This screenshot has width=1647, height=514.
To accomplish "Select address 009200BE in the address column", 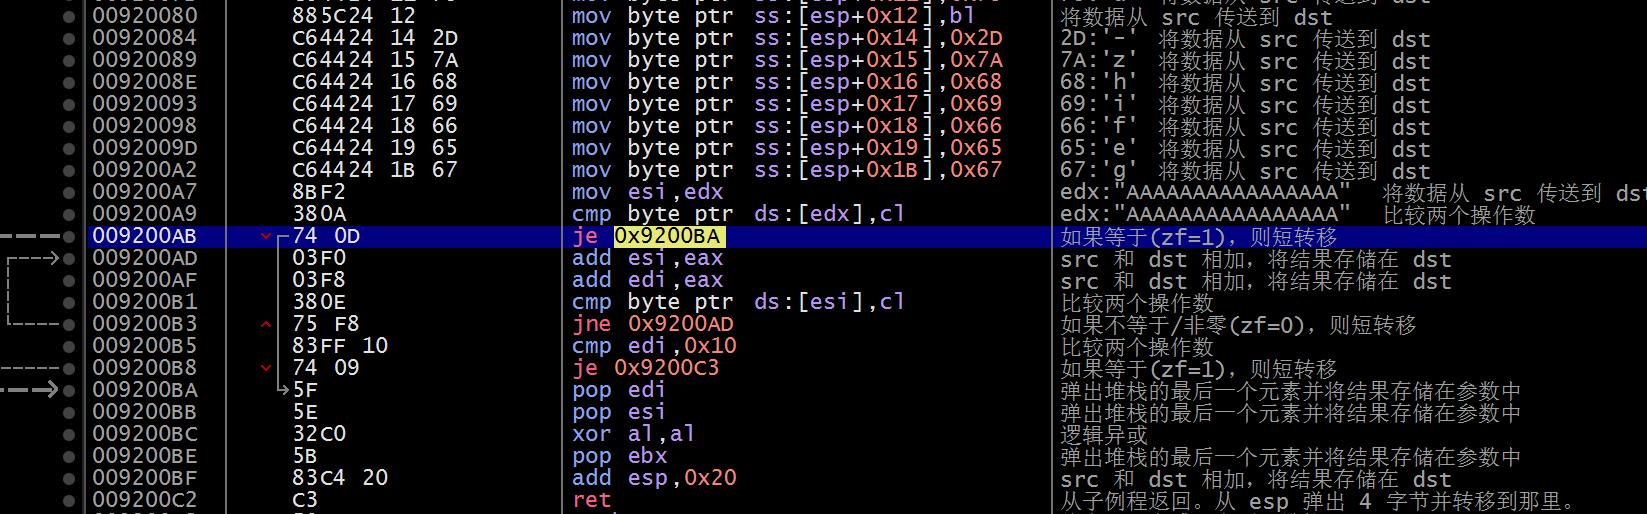I will pos(145,456).
